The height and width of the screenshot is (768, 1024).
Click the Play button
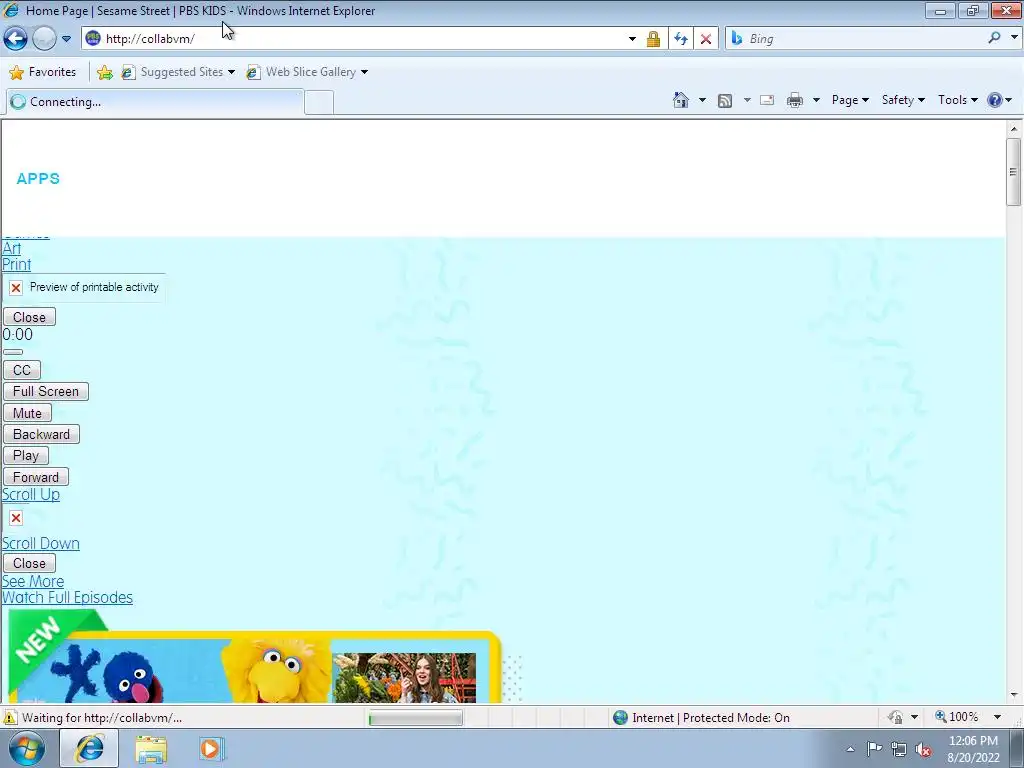[x=25, y=455]
